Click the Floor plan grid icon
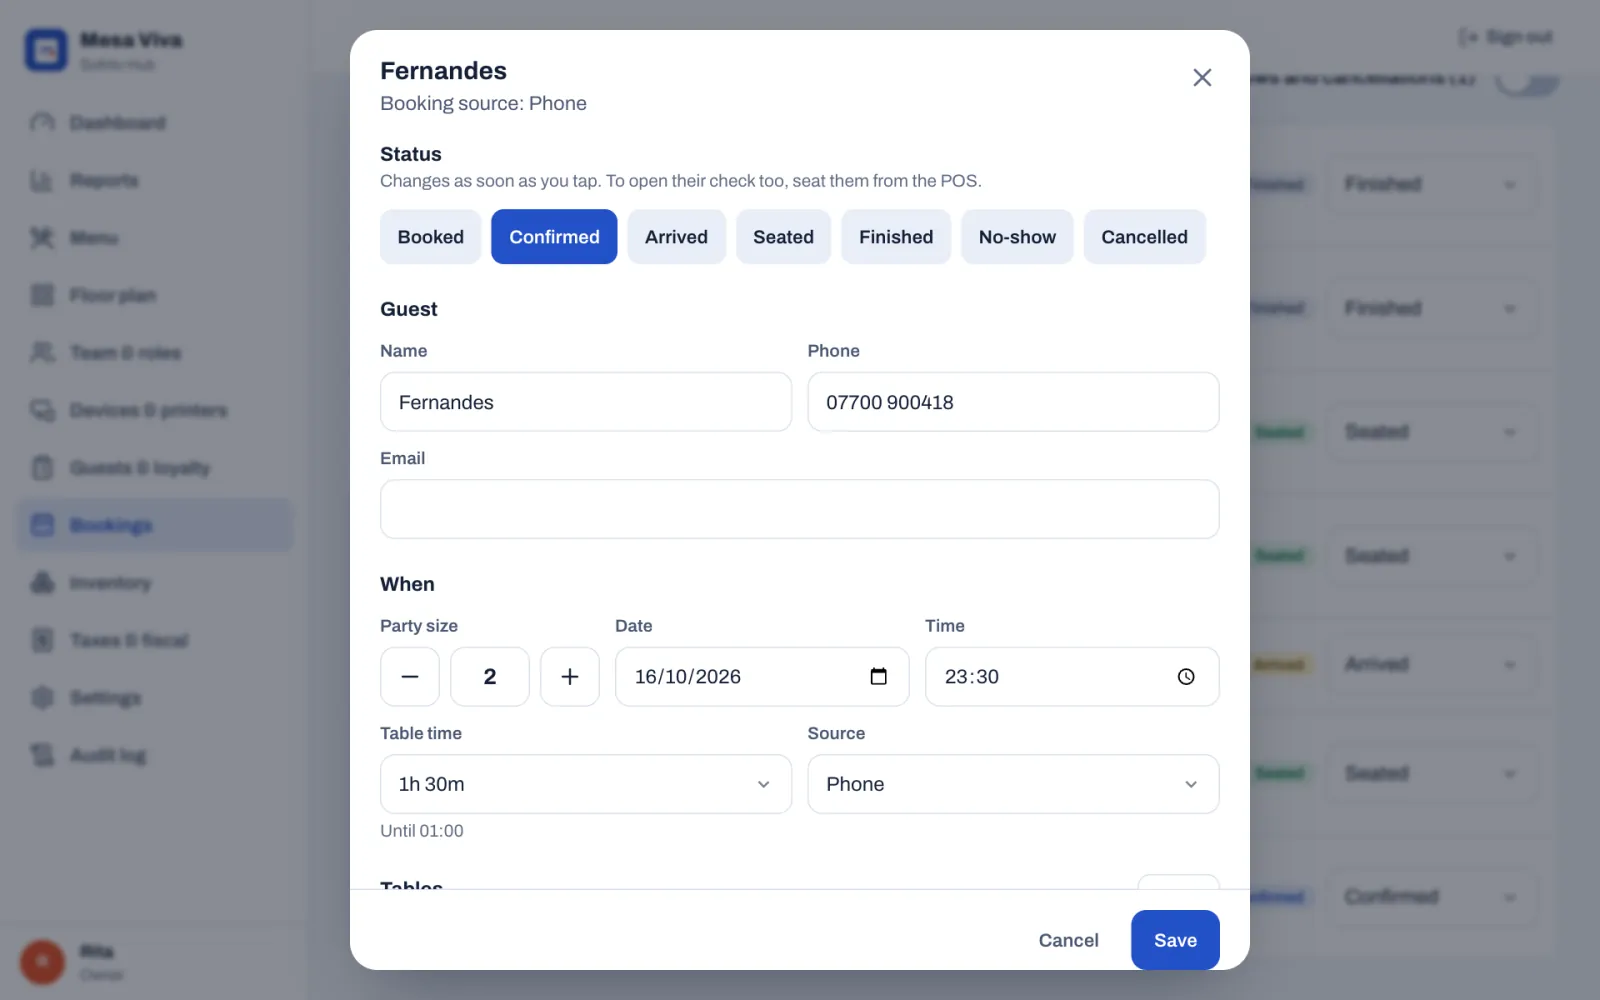 (x=42, y=295)
